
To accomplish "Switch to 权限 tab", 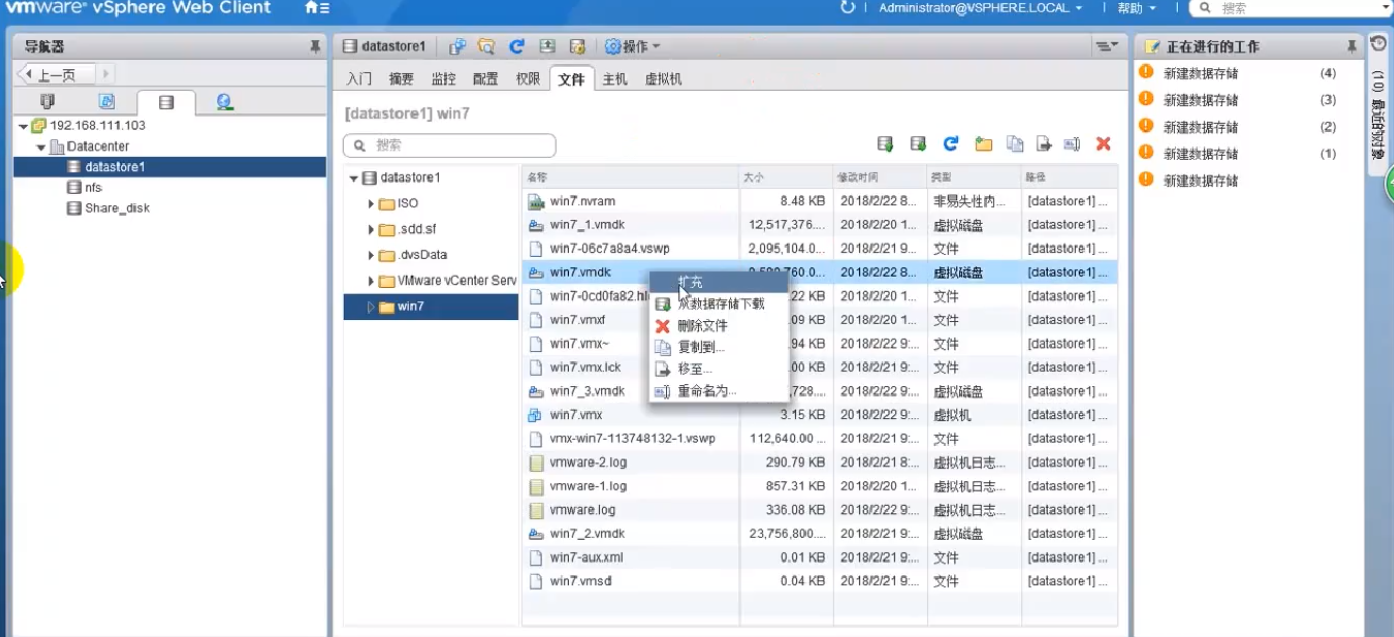I will (527, 79).
